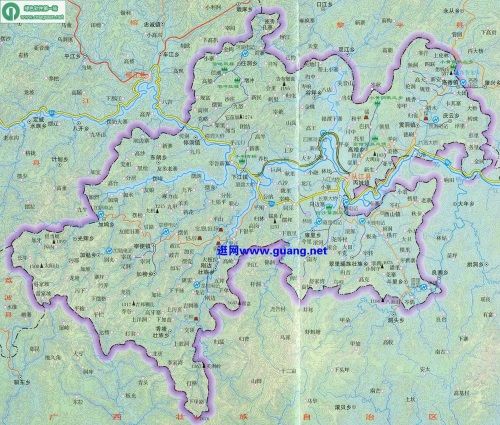500x425 pixels.
Task: Click the 下江镇 label
Action: point(240,177)
